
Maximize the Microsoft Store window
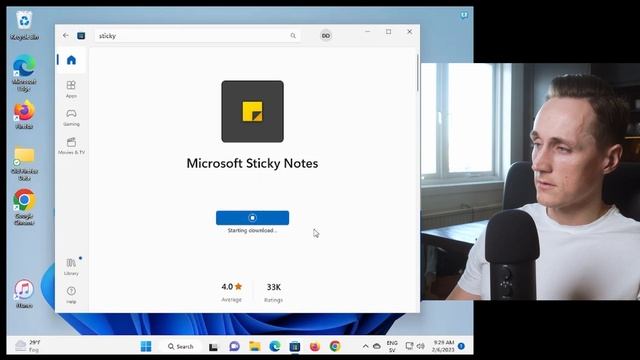point(389,31)
